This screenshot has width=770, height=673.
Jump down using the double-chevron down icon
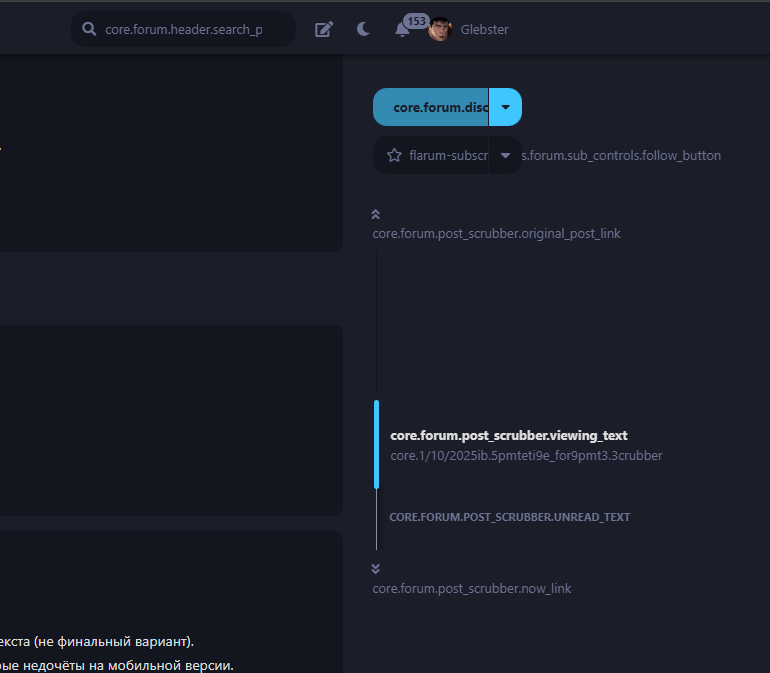[376, 568]
